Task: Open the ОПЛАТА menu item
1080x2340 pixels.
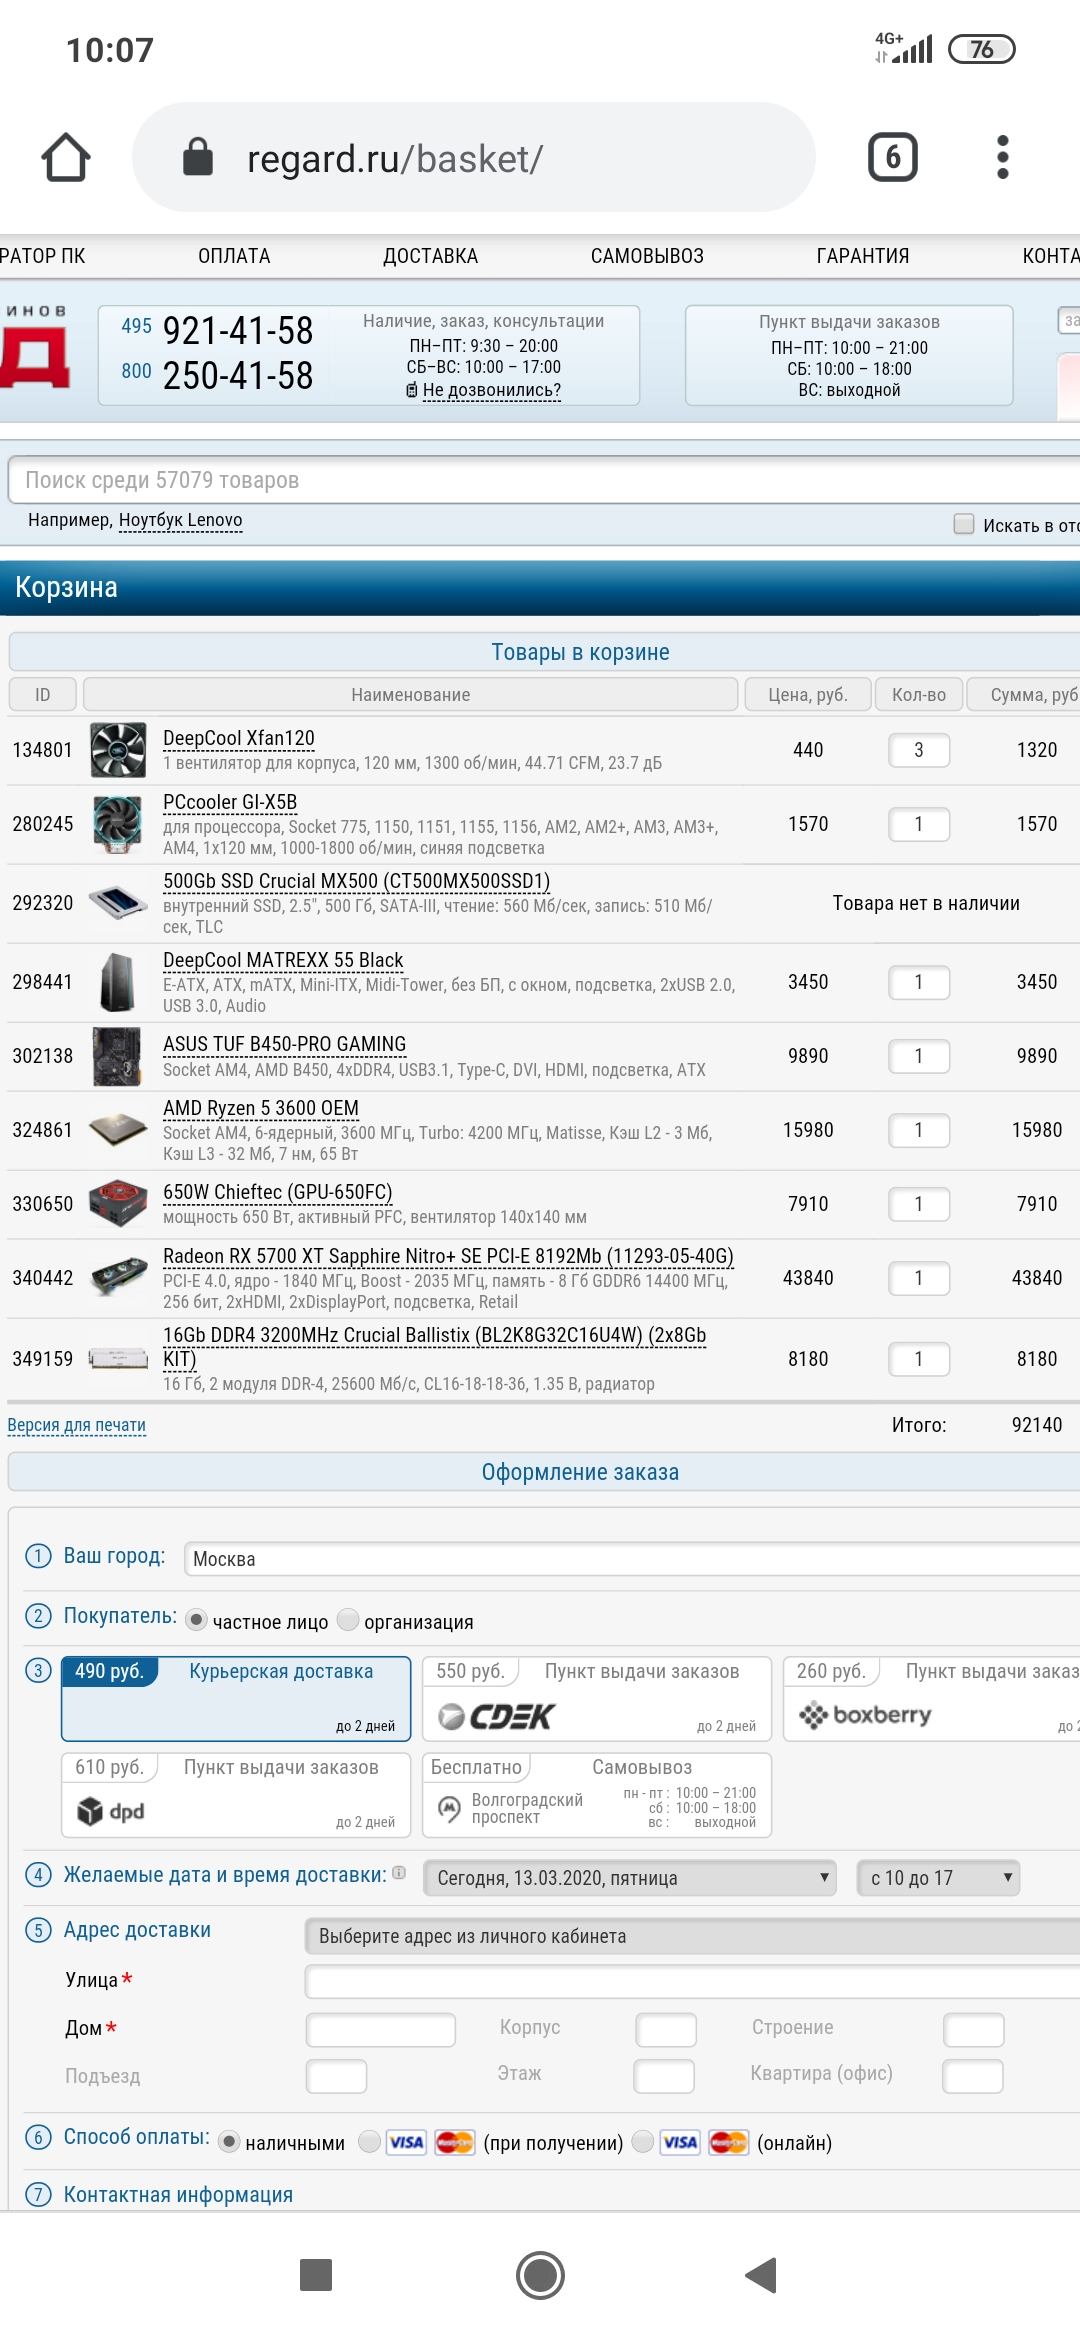Action: pyautogui.click(x=234, y=256)
